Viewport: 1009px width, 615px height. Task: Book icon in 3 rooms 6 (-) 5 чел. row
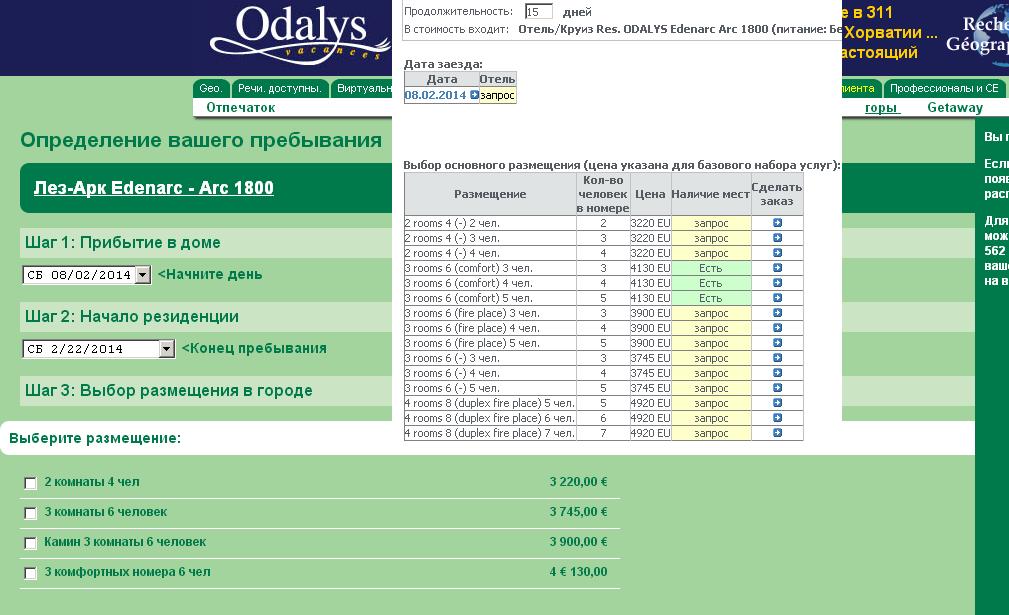tap(777, 388)
